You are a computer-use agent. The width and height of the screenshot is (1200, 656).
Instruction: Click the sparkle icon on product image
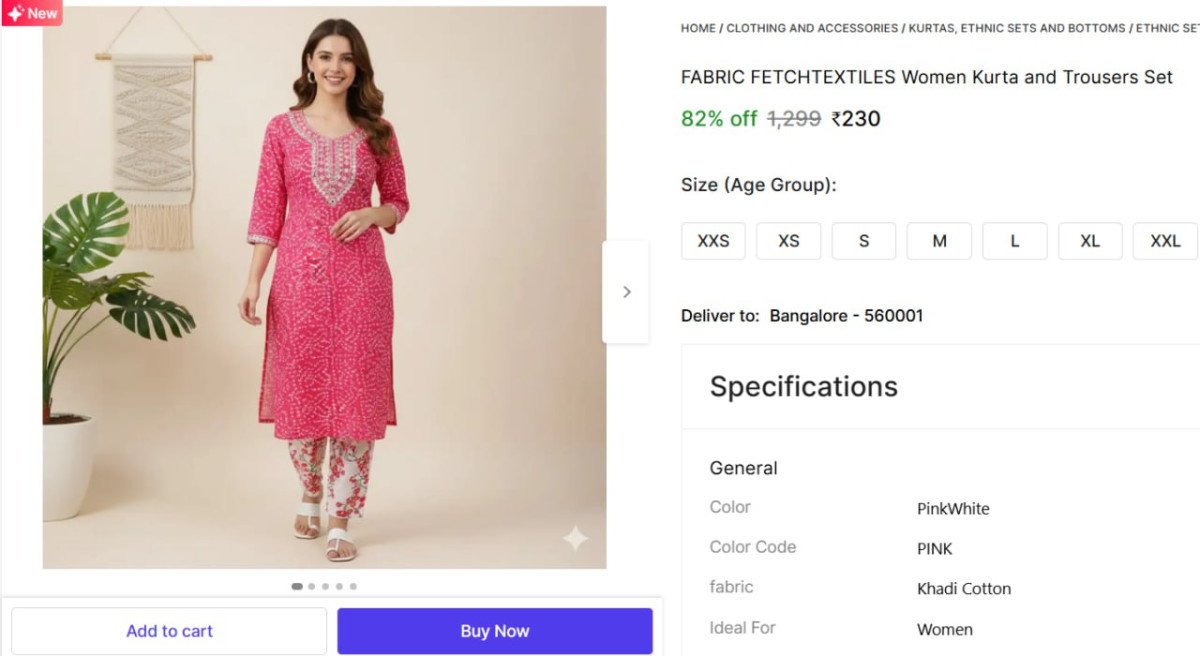(x=575, y=539)
